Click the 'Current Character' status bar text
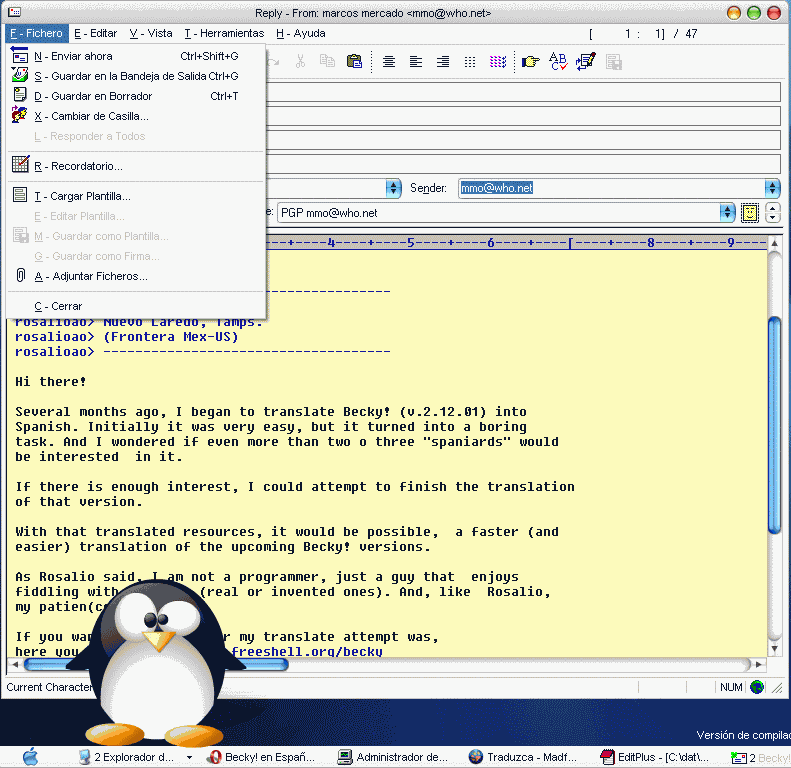 coord(49,687)
